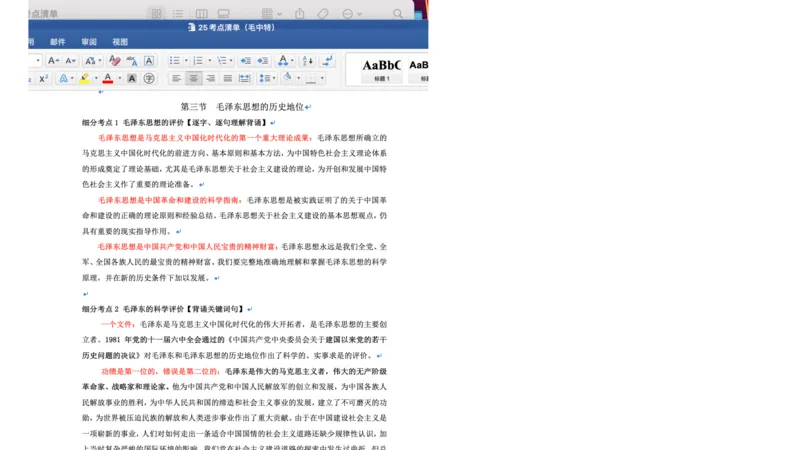Screen dimensions: 800x450
Task: Apply superscript formatting
Action: point(43,78)
